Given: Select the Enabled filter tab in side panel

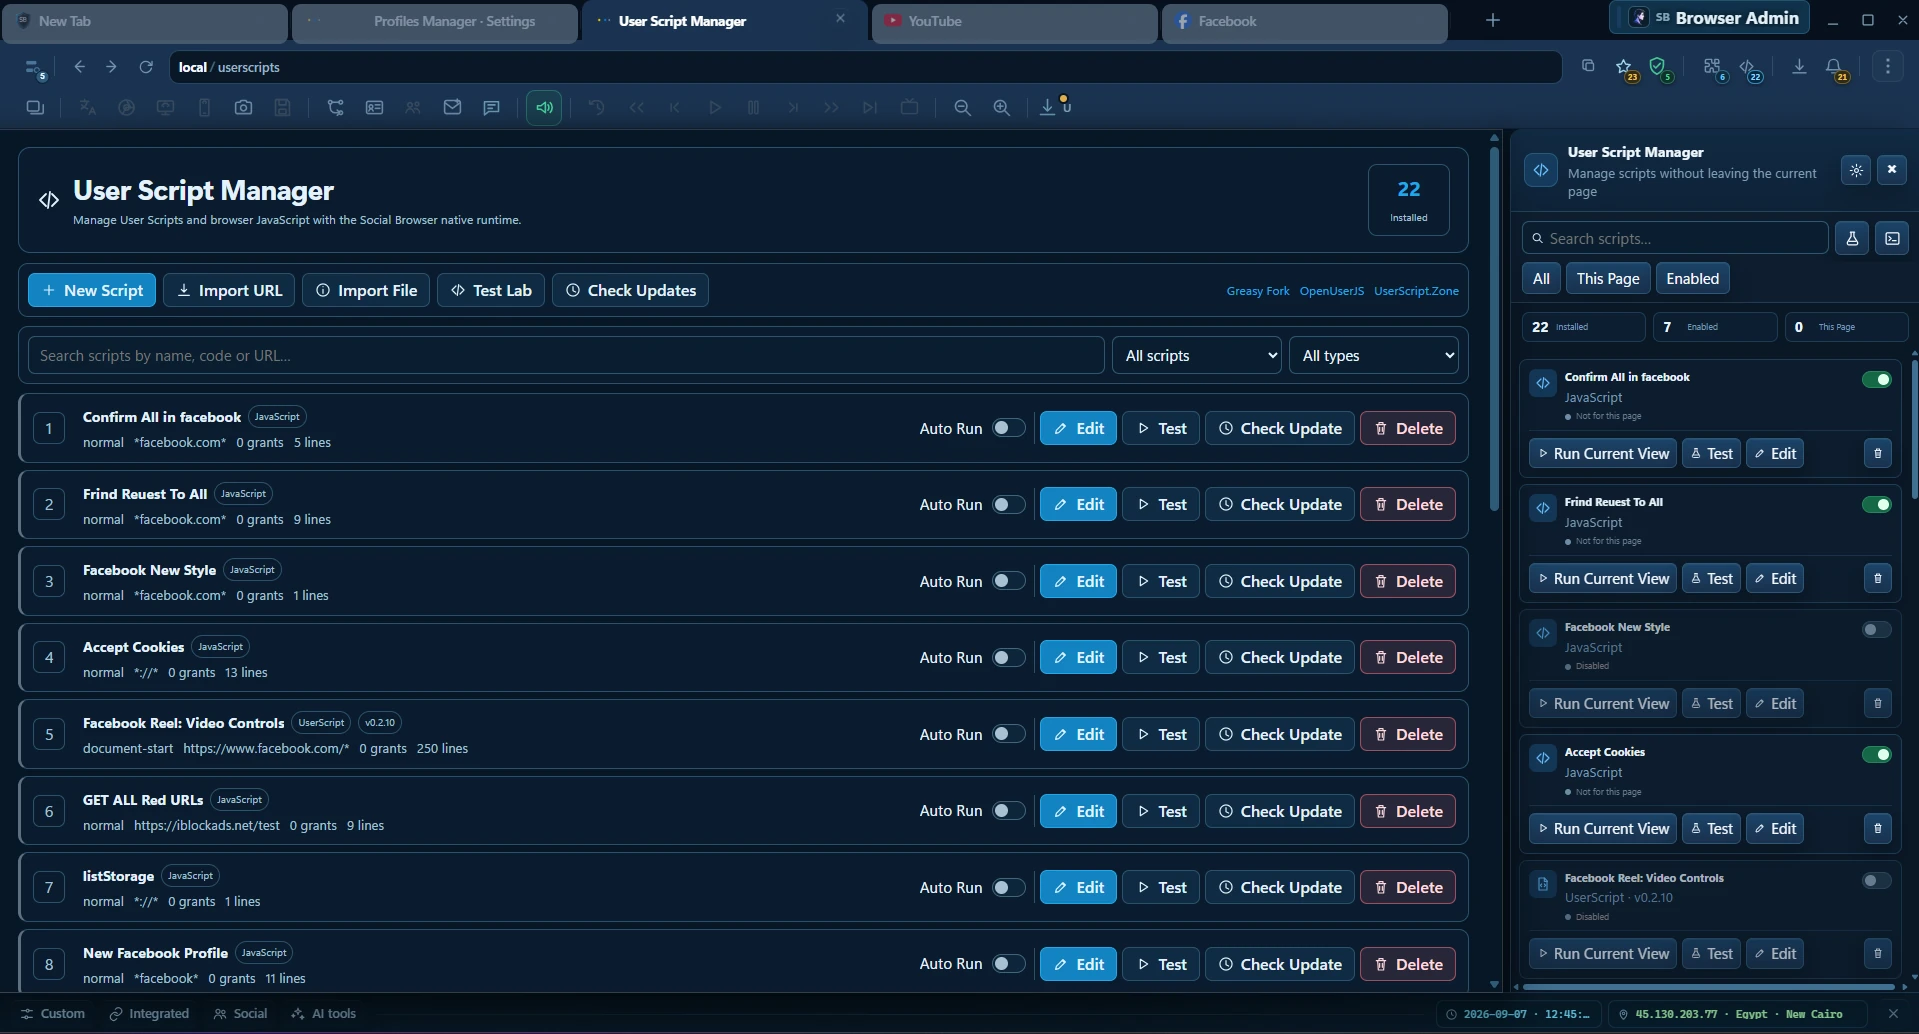Looking at the screenshot, I should [1692, 279].
